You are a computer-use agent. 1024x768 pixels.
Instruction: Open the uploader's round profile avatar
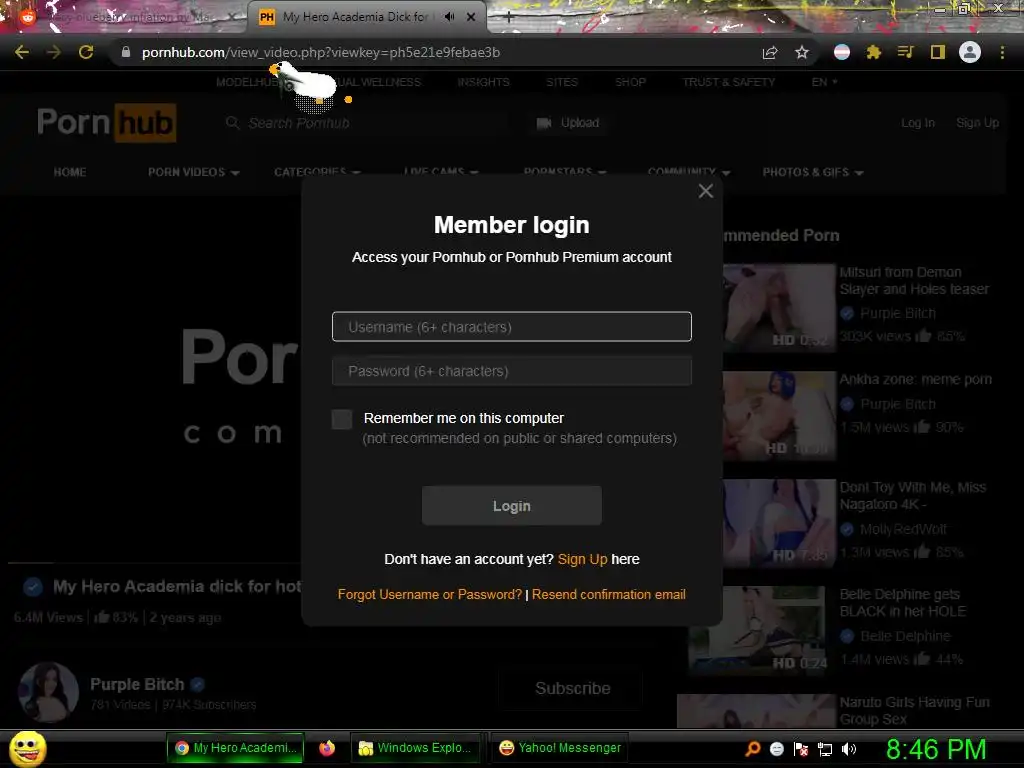(48, 692)
